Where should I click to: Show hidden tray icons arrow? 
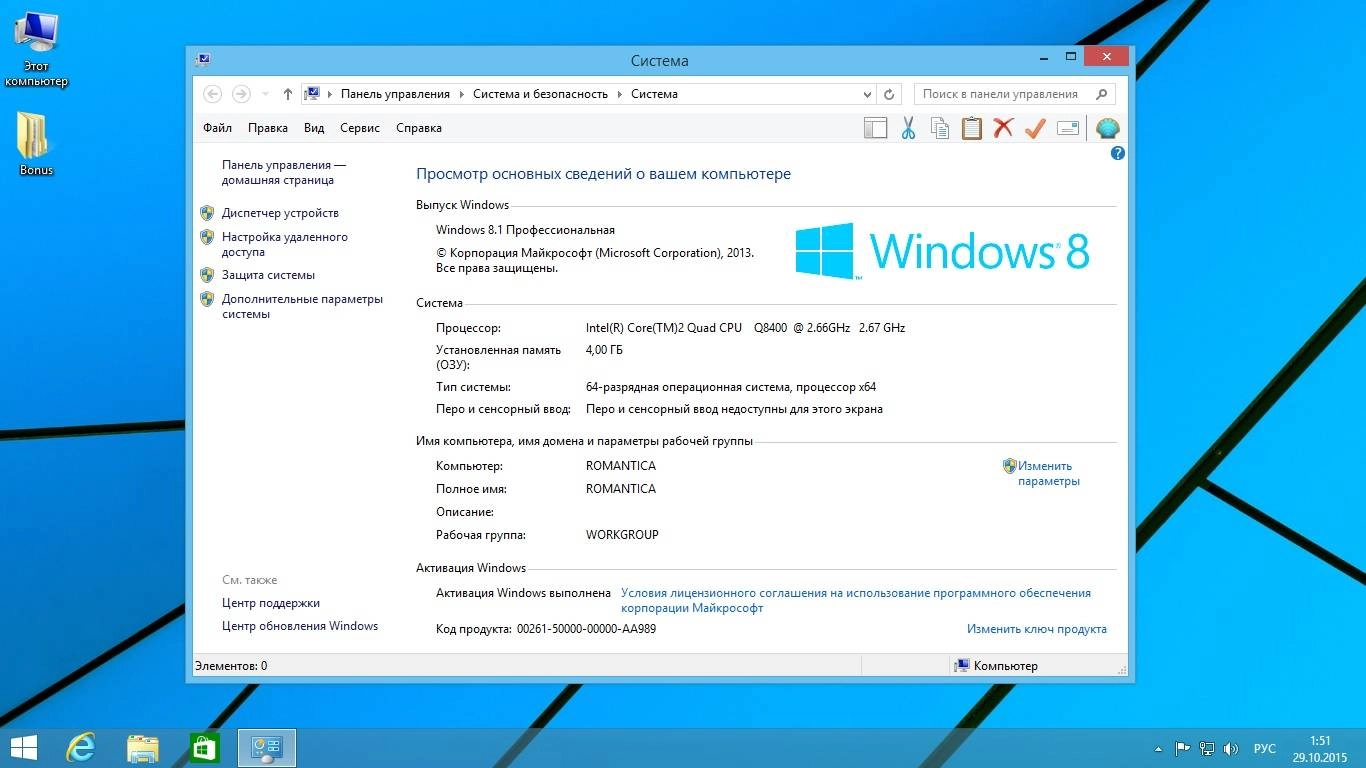1158,748
